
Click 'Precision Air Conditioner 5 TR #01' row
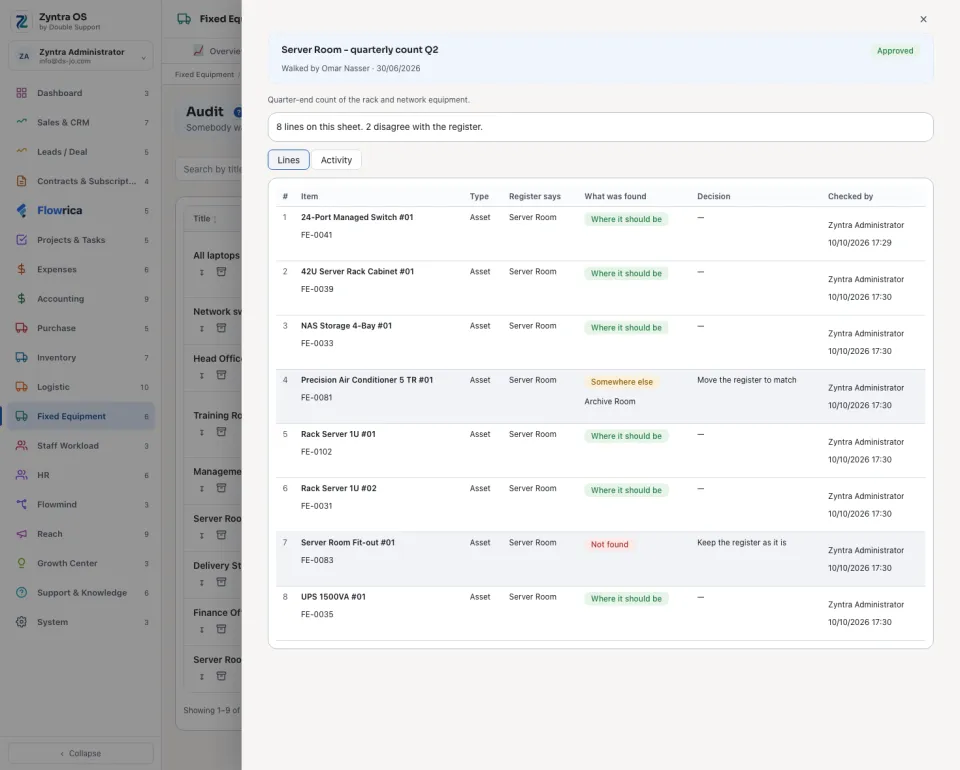[x=600, y=396]
